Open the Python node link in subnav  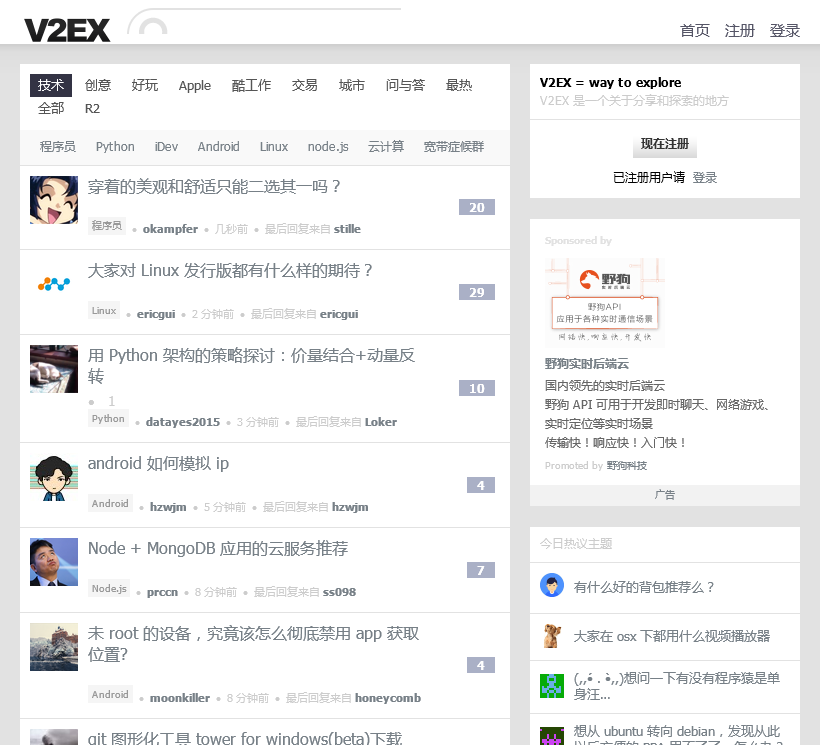pos(115,147)
